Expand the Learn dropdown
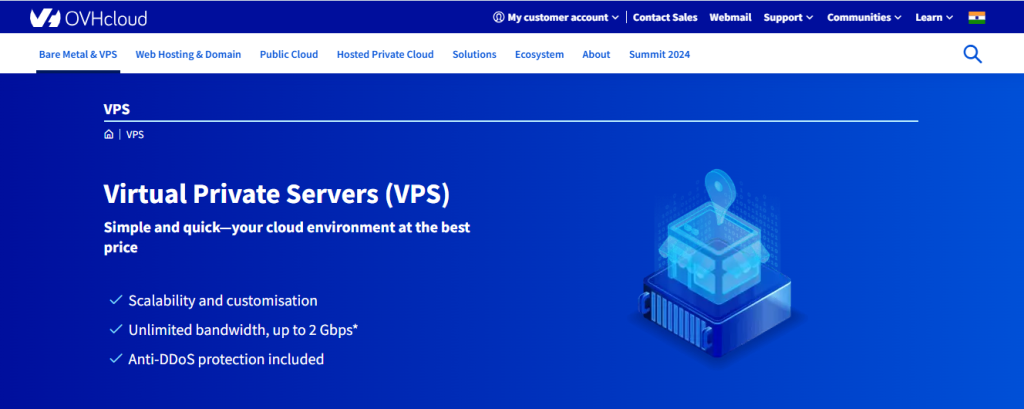 coord(934,17)
